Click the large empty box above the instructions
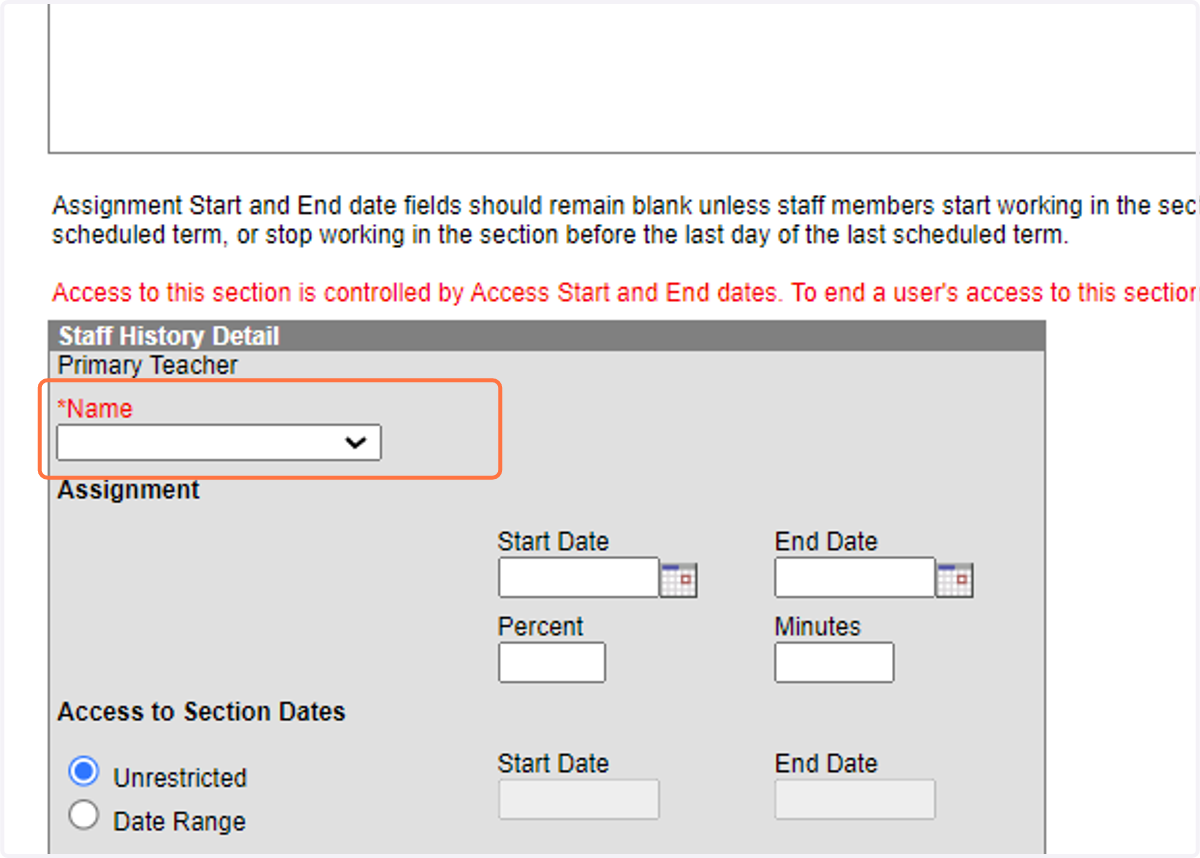The width and height of the screenshot is (1200, 858). pos(622,78)
